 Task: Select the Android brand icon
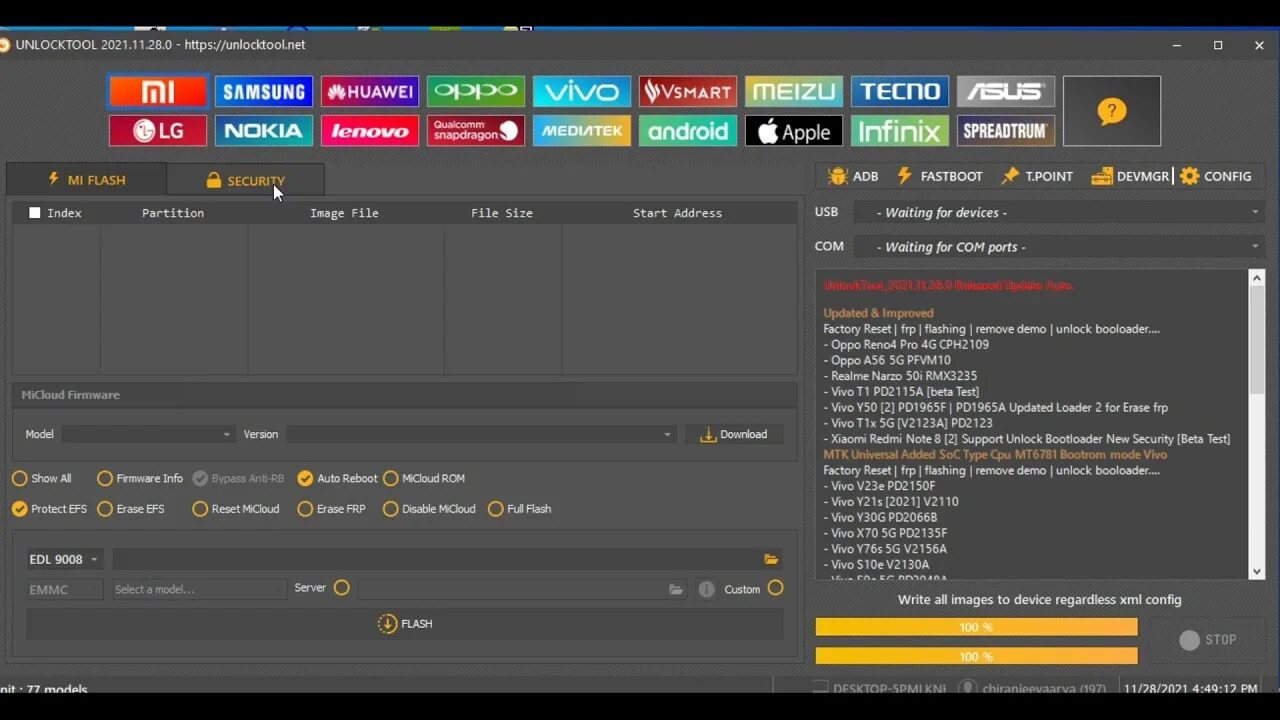click(x=688, y=131)
